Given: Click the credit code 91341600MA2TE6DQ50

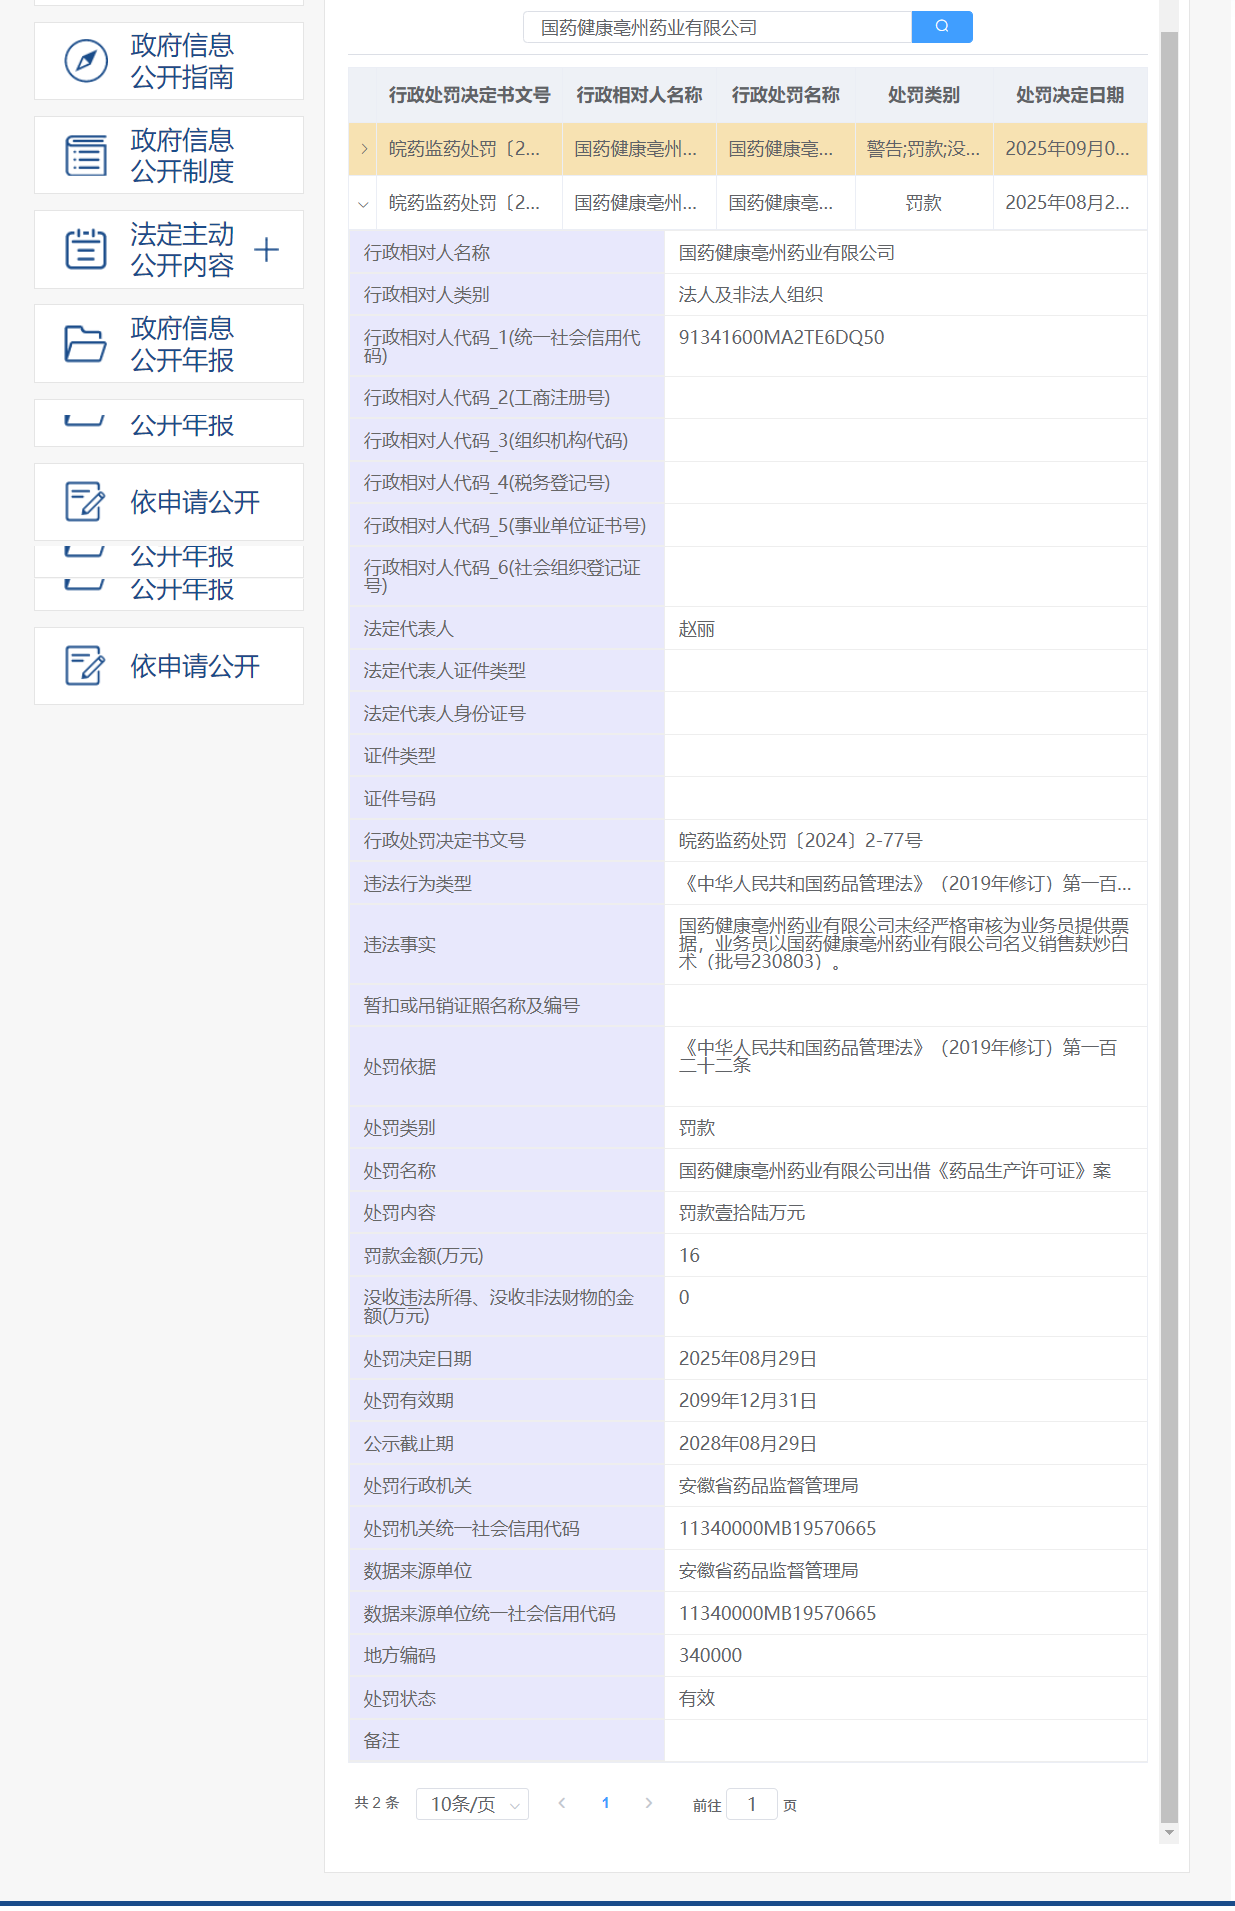Looking at the screenshot, I should [x=782, y=337].
